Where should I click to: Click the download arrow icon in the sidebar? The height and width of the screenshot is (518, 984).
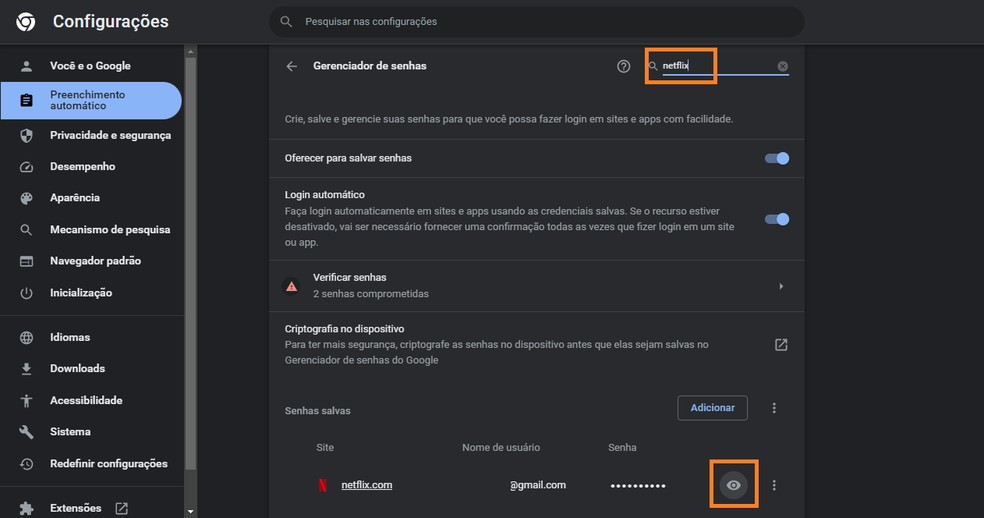pyautogui.click(x=26, y=369)
